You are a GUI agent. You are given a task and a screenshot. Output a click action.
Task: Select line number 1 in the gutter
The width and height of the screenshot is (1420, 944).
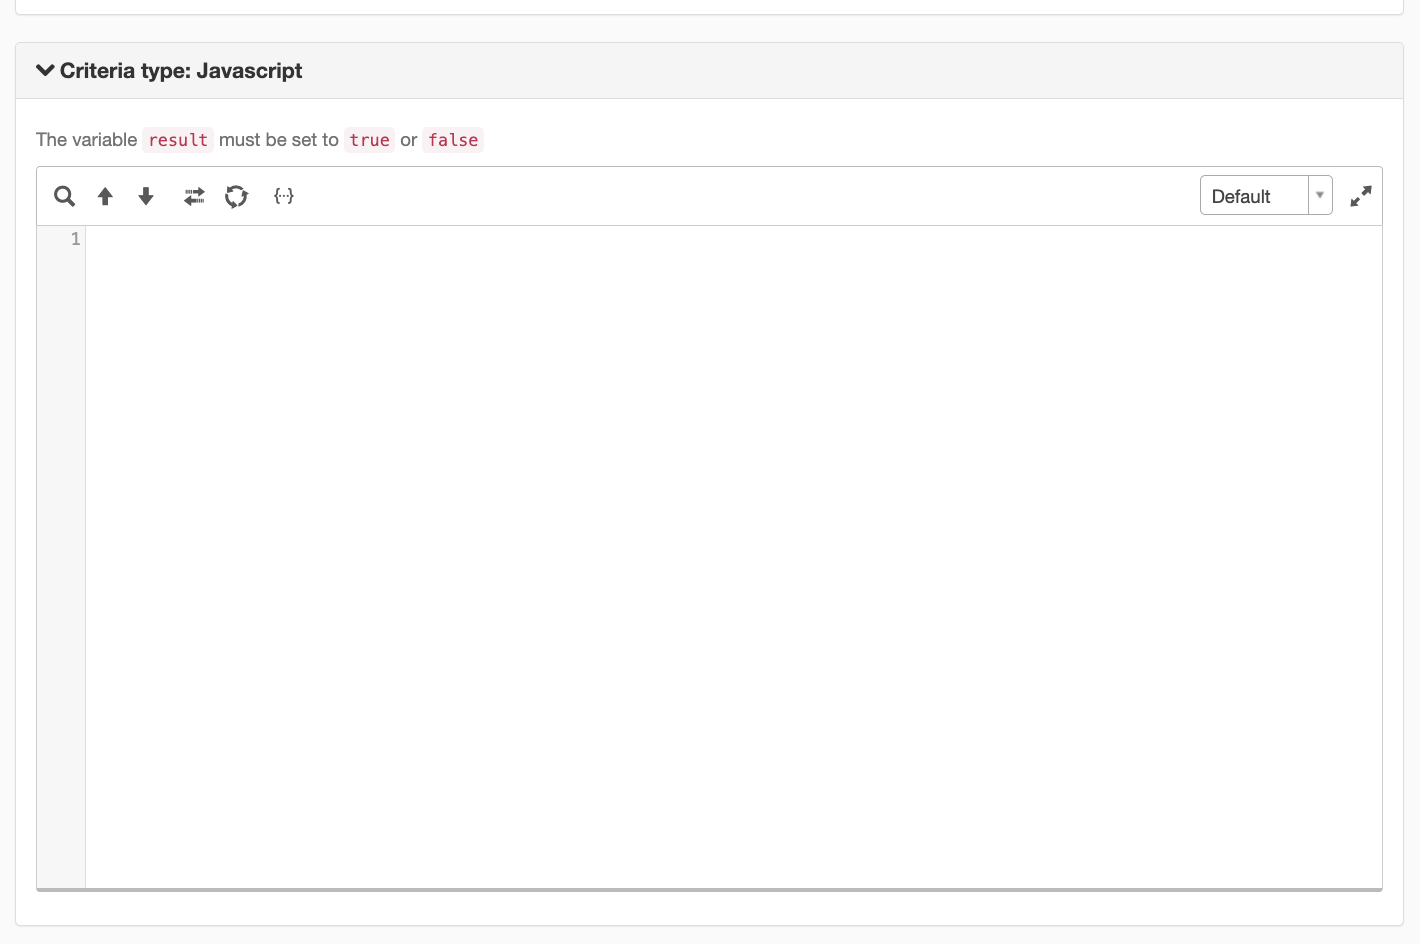pyautogui.click(x=75, y=239)
